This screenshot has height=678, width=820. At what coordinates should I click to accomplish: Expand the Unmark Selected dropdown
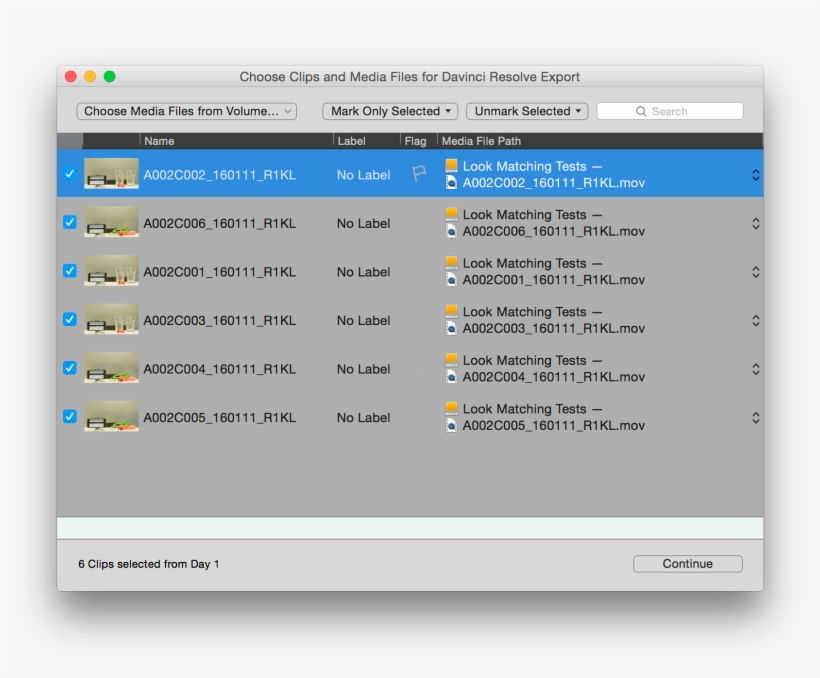(526, 111)
